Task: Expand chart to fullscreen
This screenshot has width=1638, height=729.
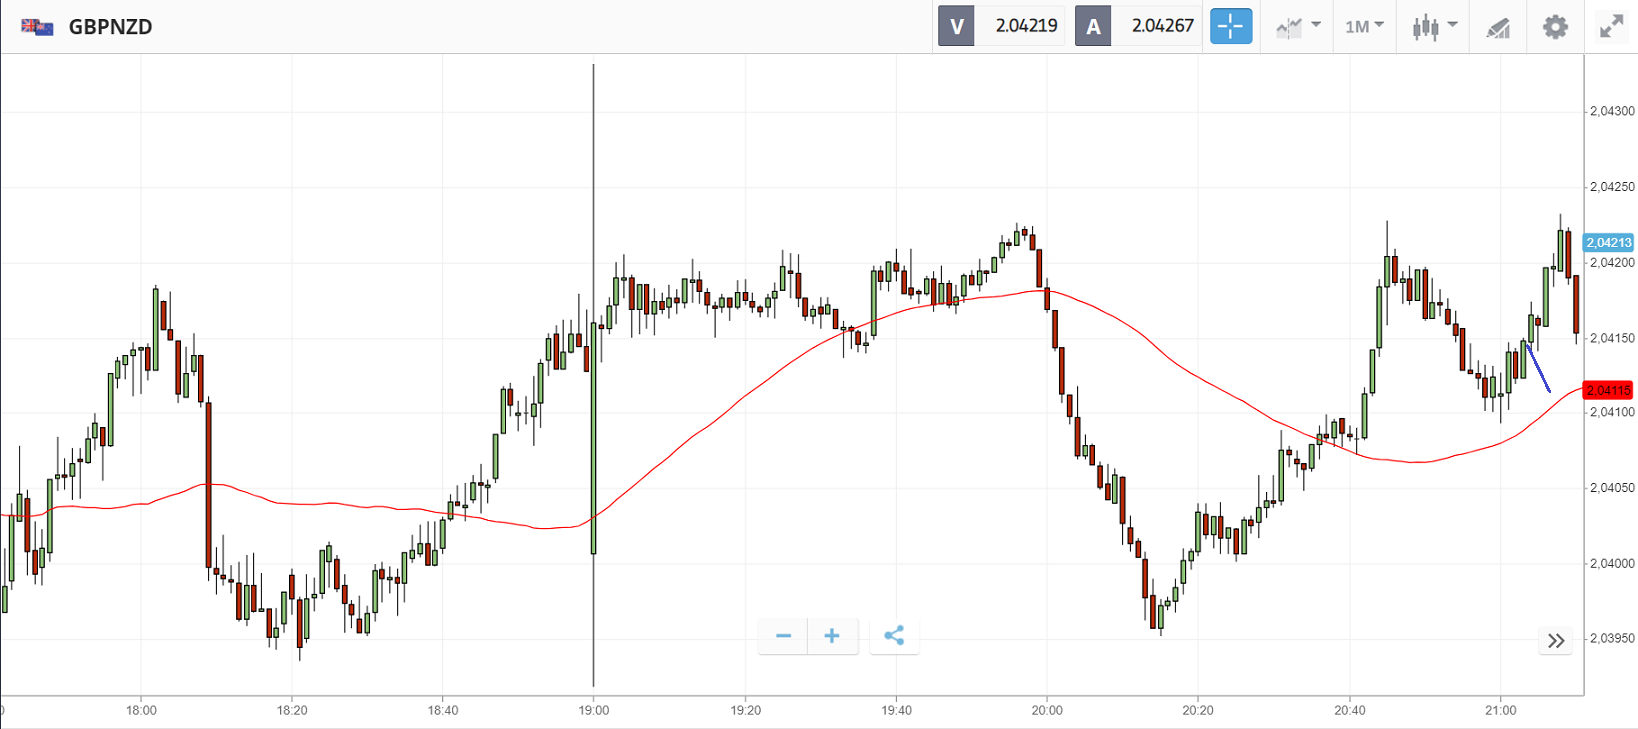Action: [x=1611, y=27]
